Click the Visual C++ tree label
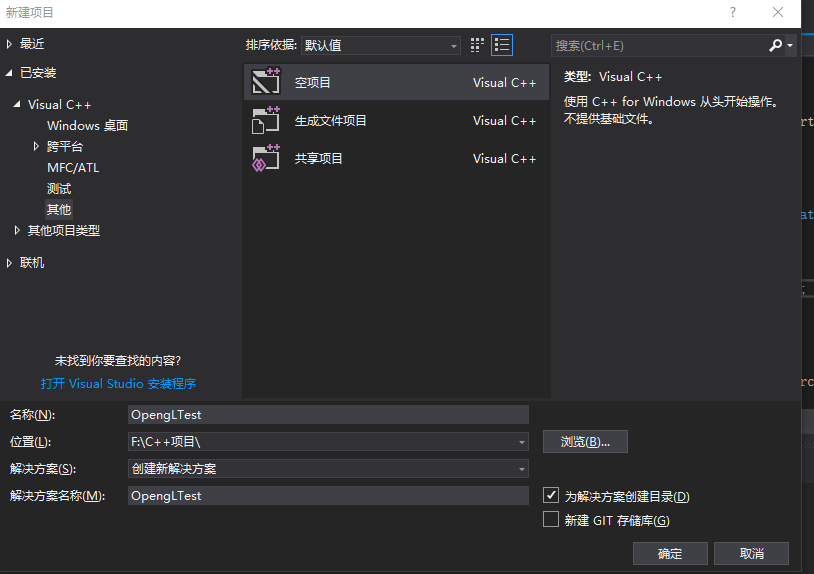The image size is (814, 574). (x=59, y=104)
